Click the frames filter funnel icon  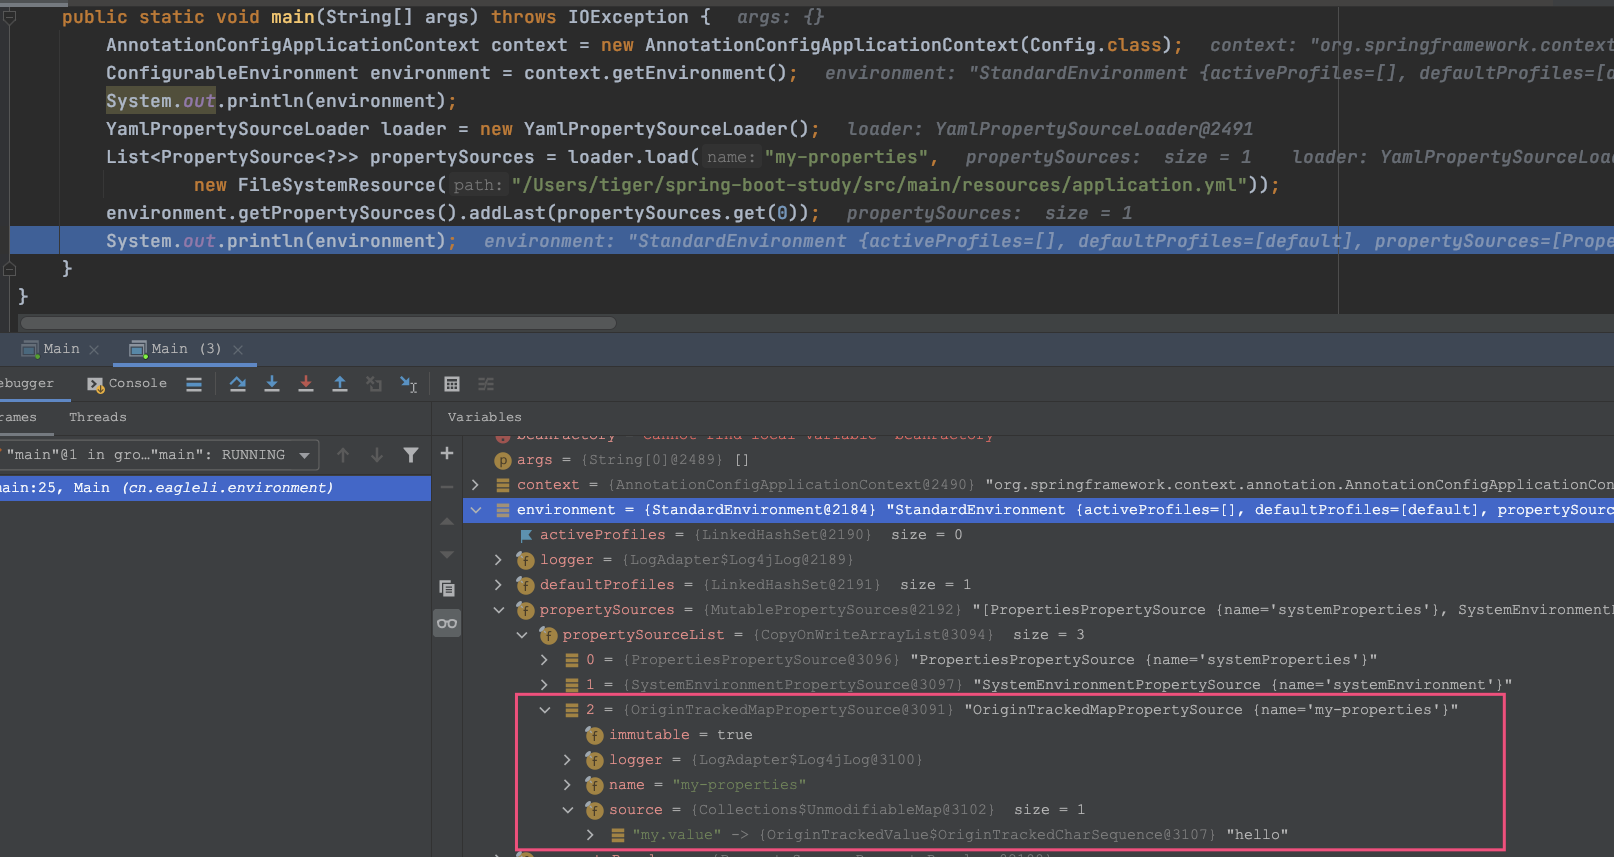click(x=411, y=455)
